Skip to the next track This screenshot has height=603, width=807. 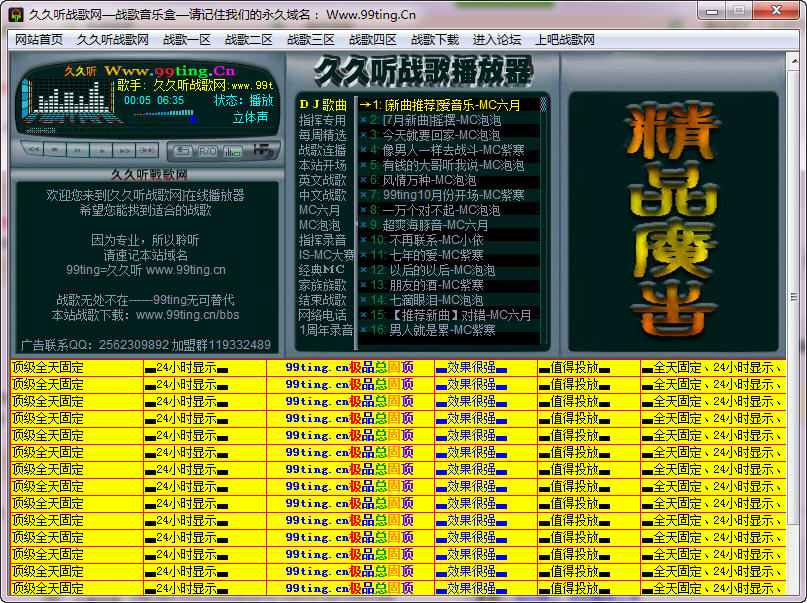pos(124,150)
